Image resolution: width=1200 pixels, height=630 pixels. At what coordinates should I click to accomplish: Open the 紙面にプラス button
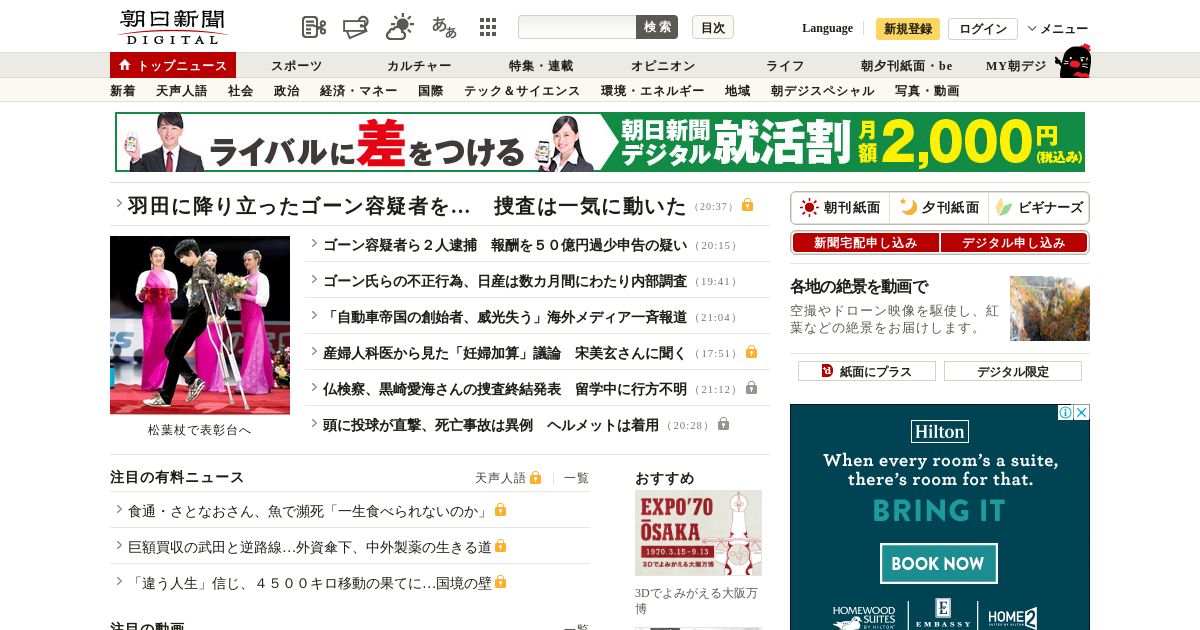click(x=867, y=371)
